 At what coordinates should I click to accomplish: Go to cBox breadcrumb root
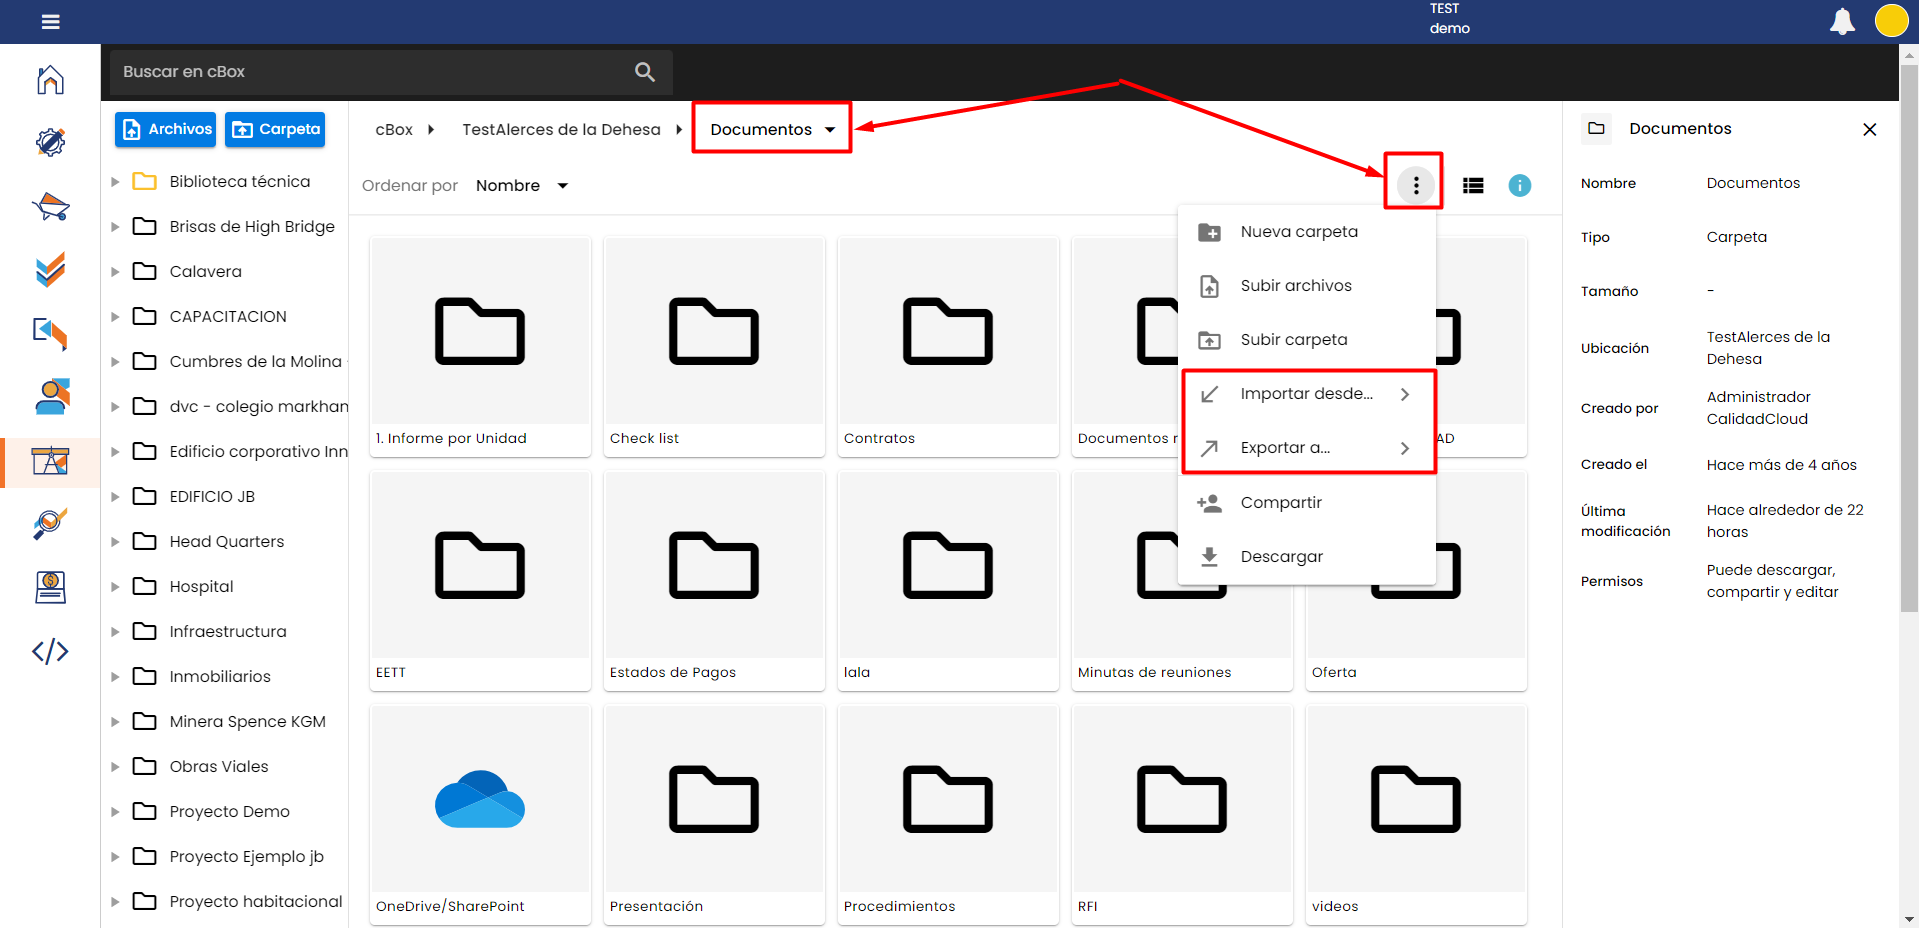394,130
